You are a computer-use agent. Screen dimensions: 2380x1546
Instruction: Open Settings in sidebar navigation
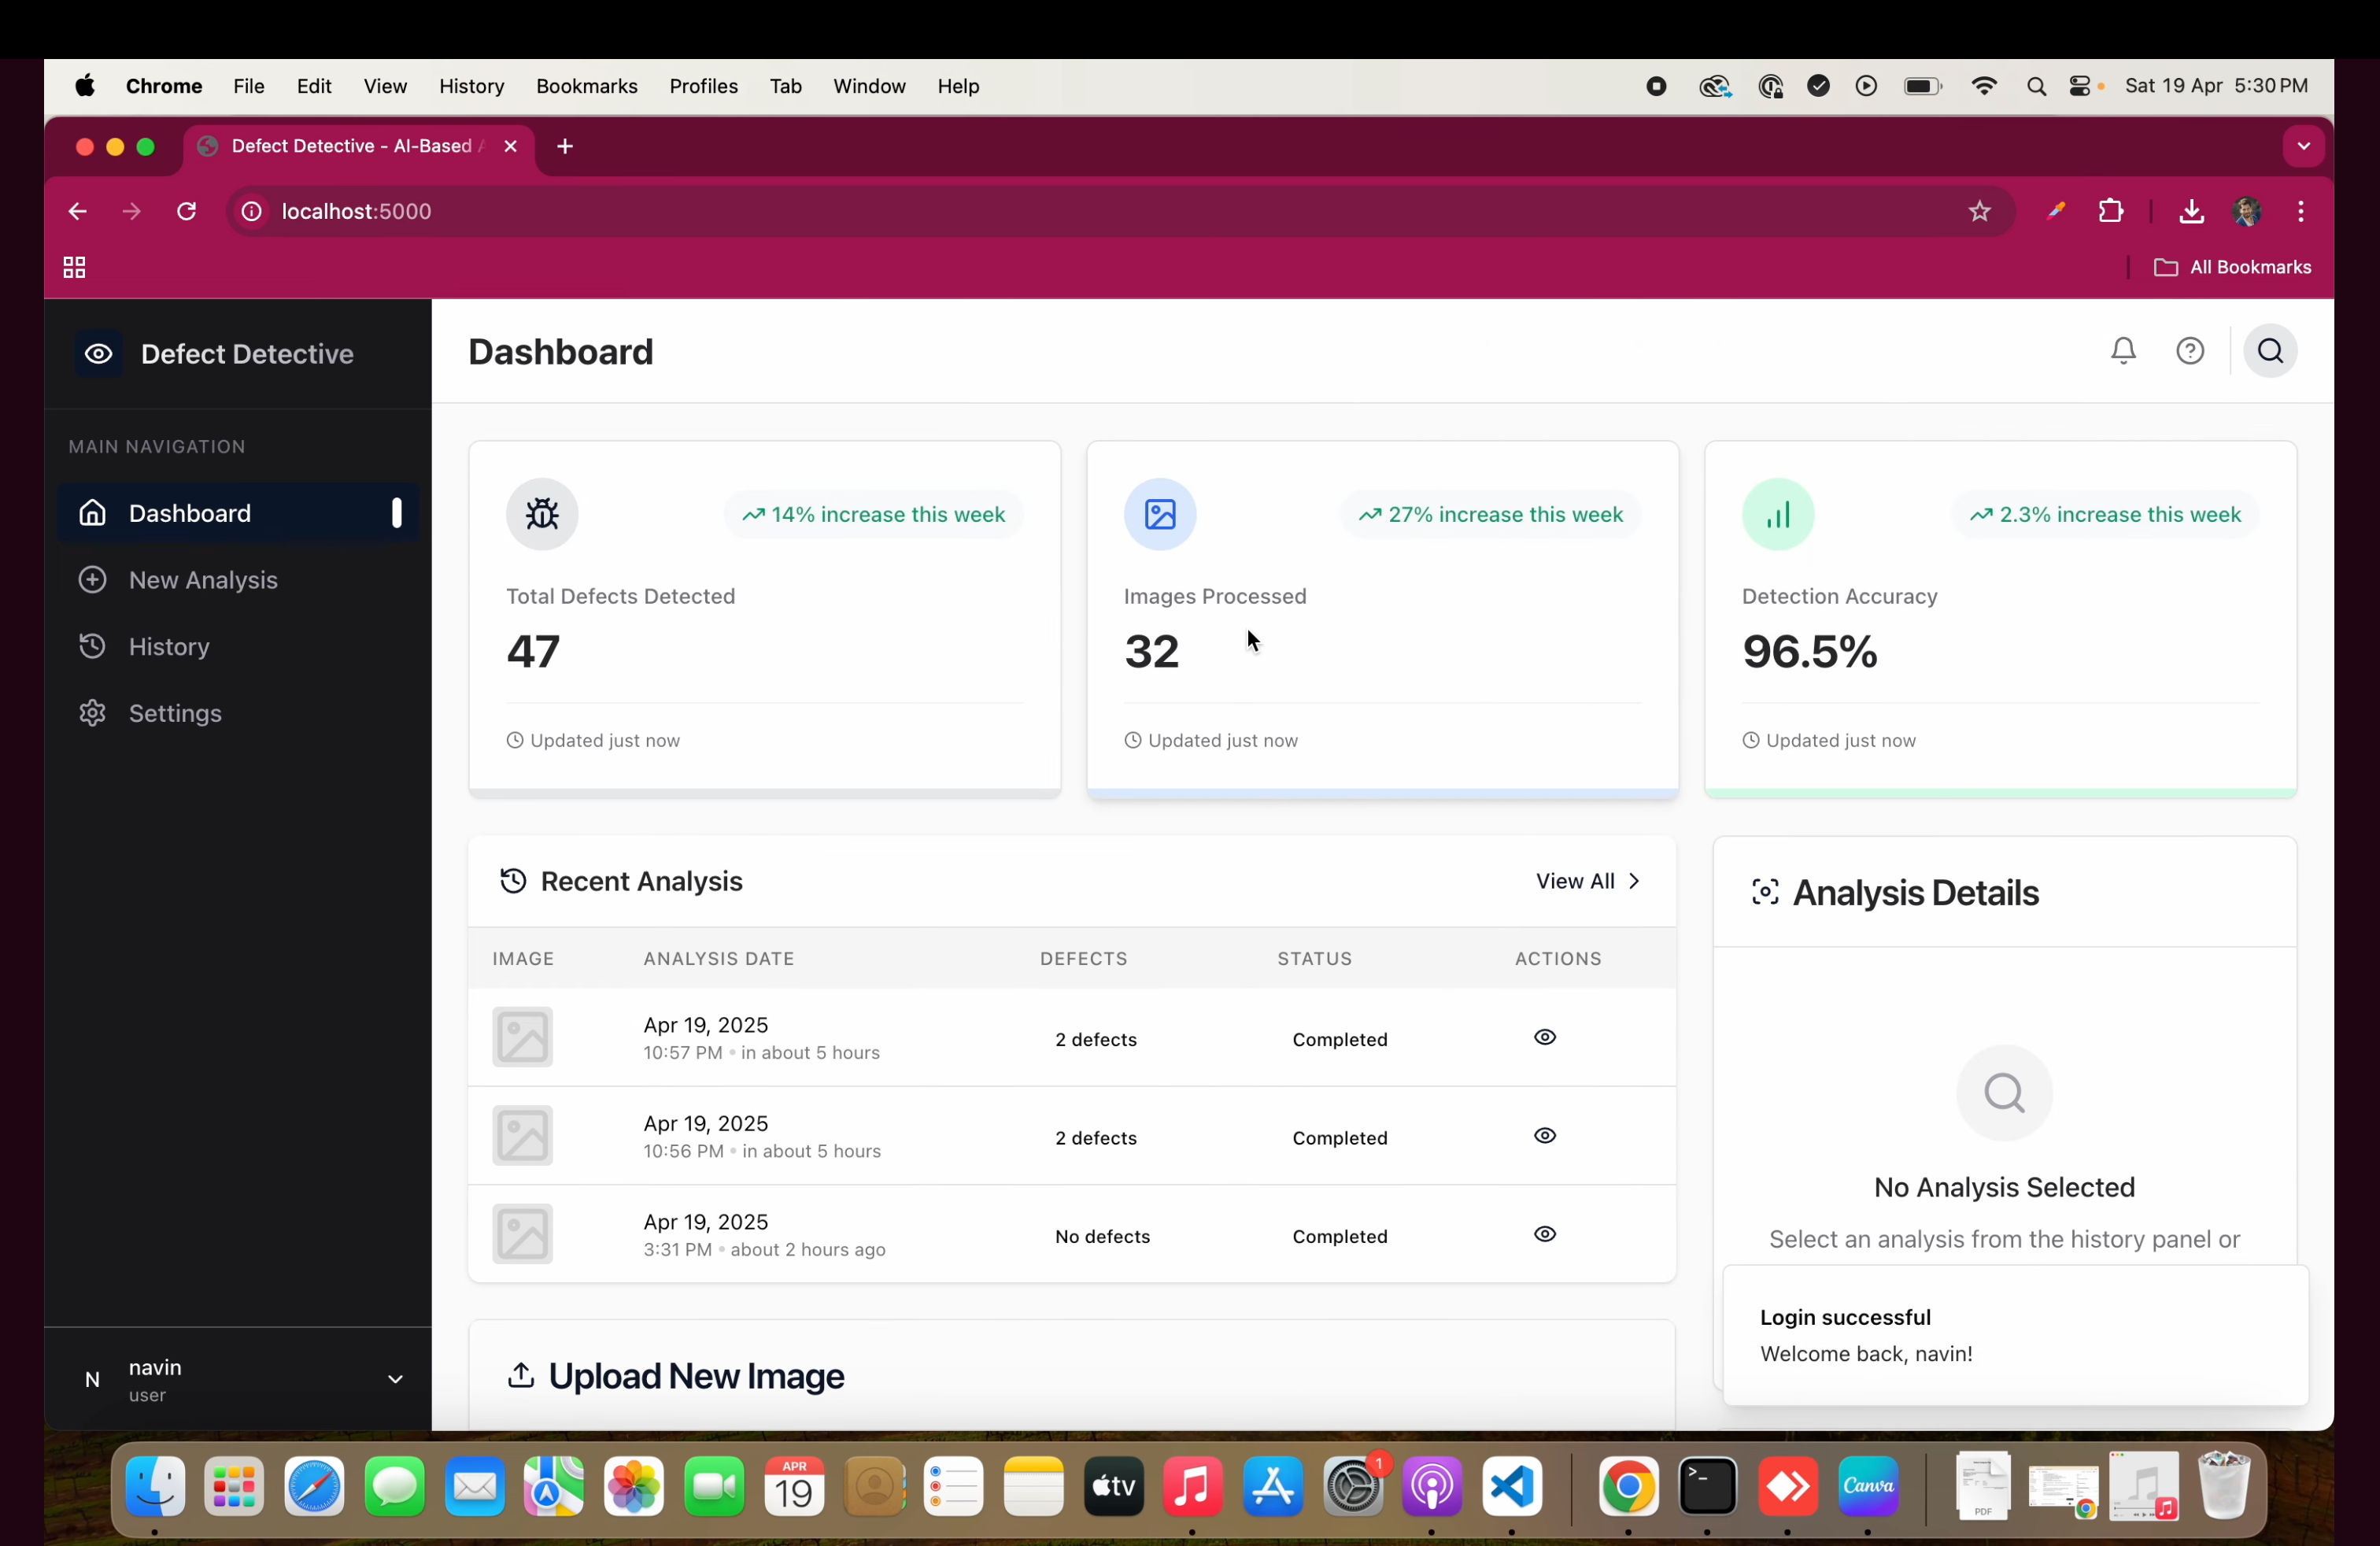pyautogui.click(x=175, y=713)
